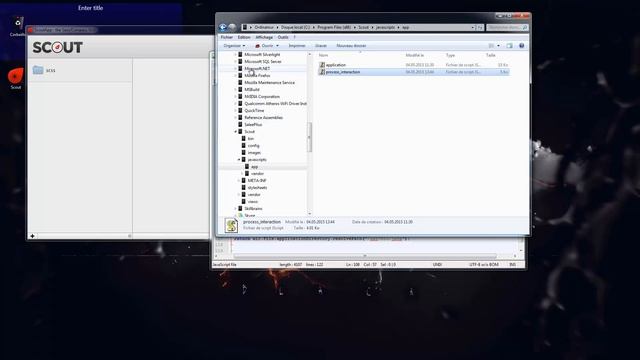Screen dimensions: 640x360
Task: Select Mozilla Firefox folder in the tree
Action: click(x=257, y=76)
